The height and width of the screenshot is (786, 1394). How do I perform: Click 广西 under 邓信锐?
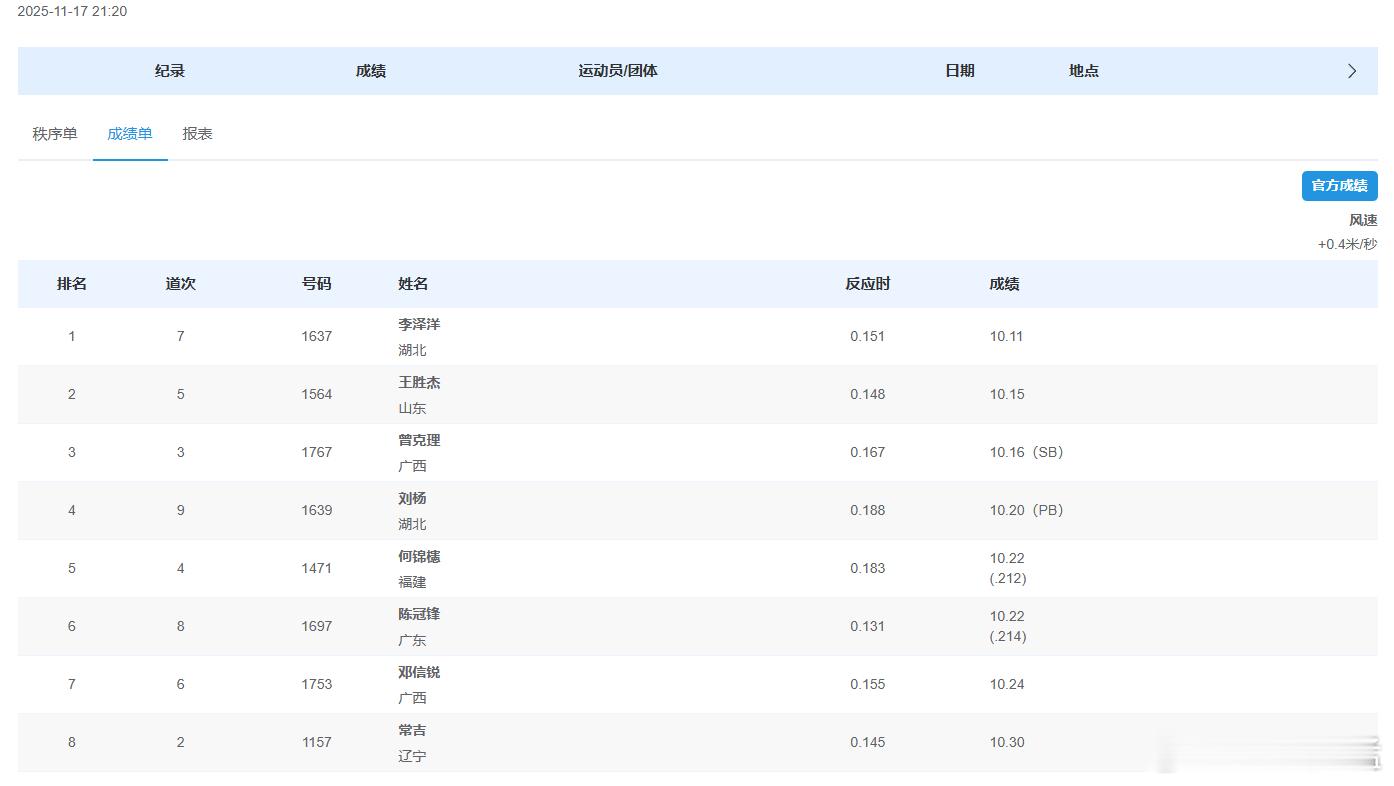pyautogui.click(x=412, y=698)
